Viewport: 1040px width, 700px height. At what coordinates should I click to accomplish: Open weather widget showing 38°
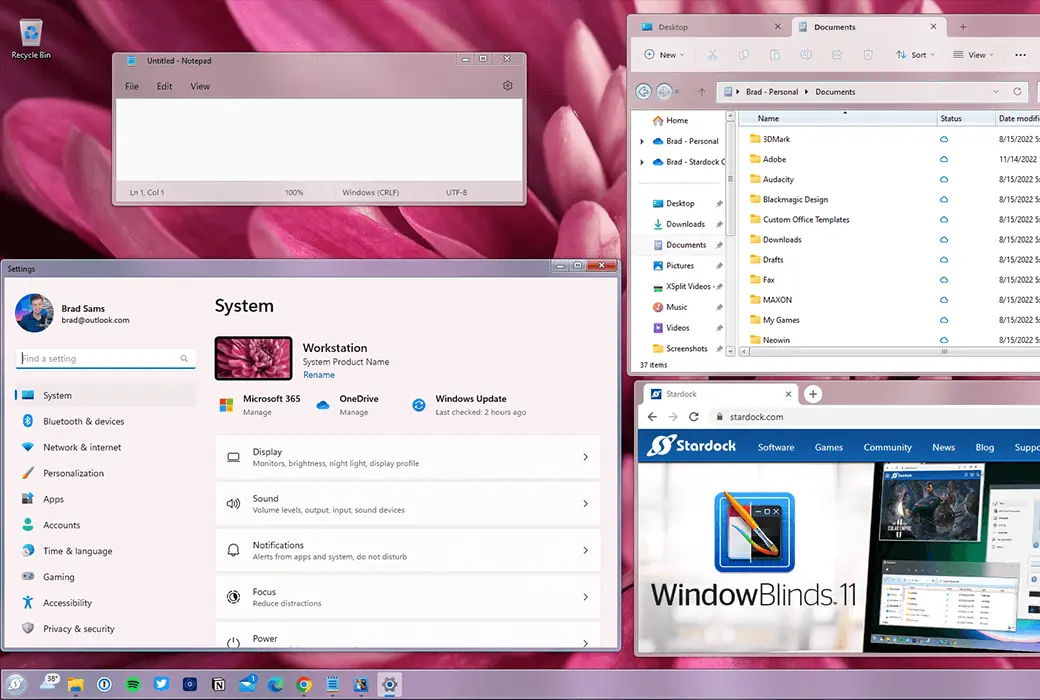50,683
